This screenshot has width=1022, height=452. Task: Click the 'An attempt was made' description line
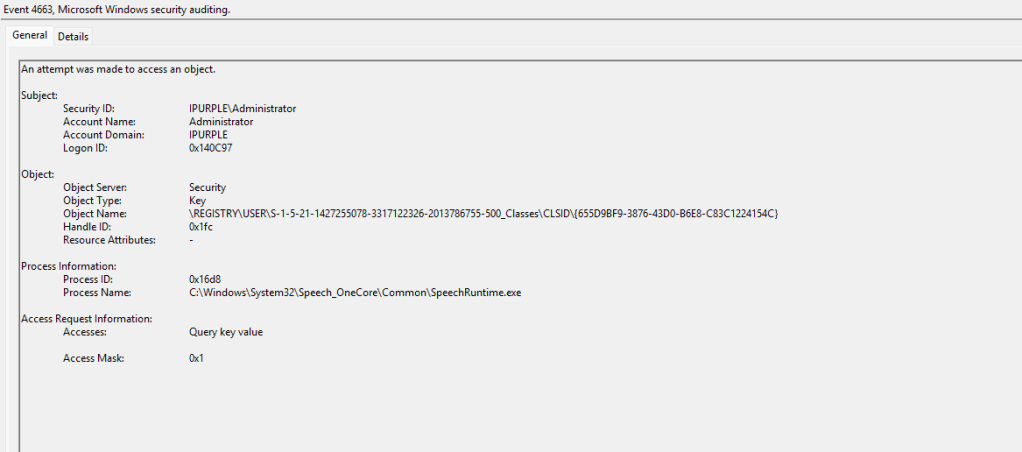pos(118,69)
